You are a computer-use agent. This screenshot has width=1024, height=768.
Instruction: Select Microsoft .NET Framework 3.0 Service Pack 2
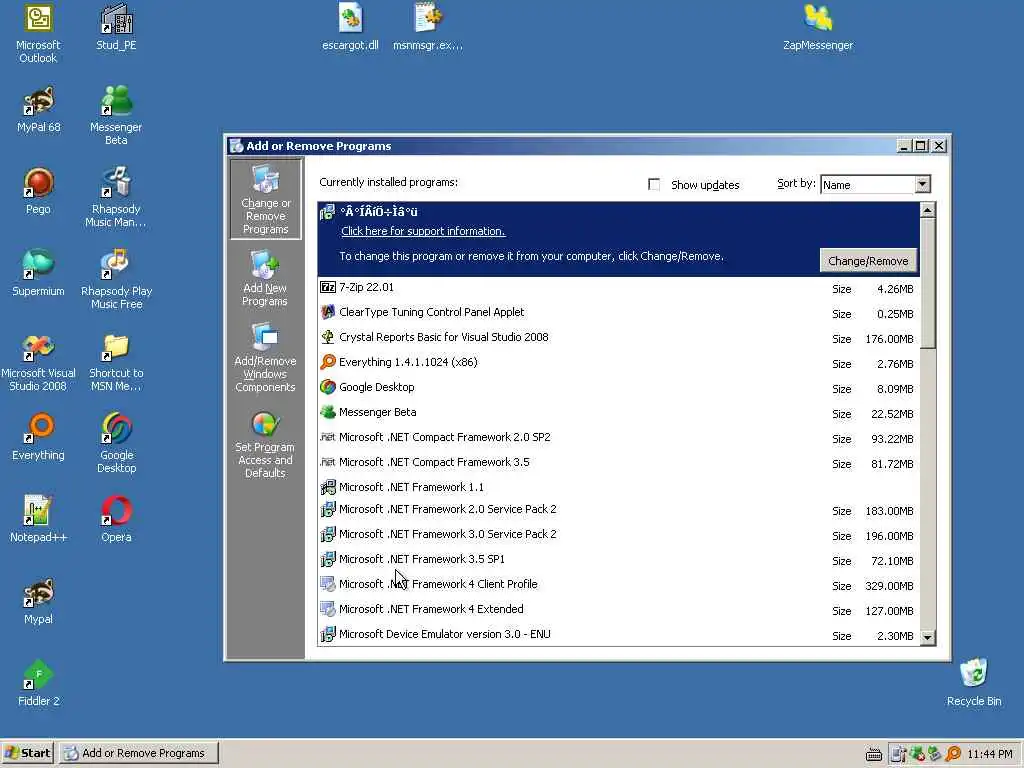618,535
